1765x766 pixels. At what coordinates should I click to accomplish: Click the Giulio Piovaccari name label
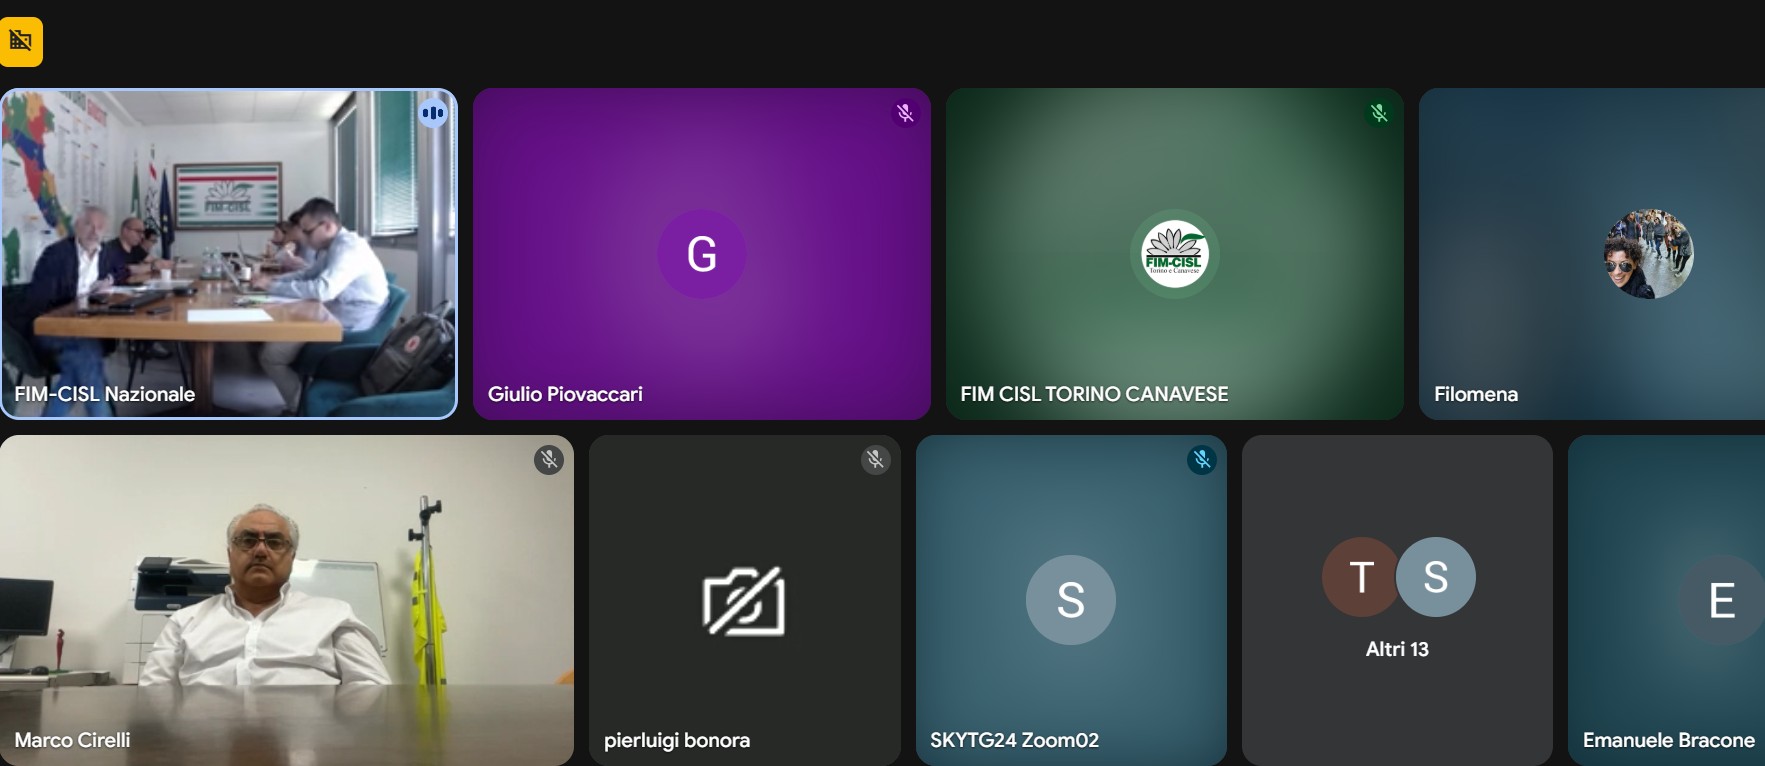[565, 394]
